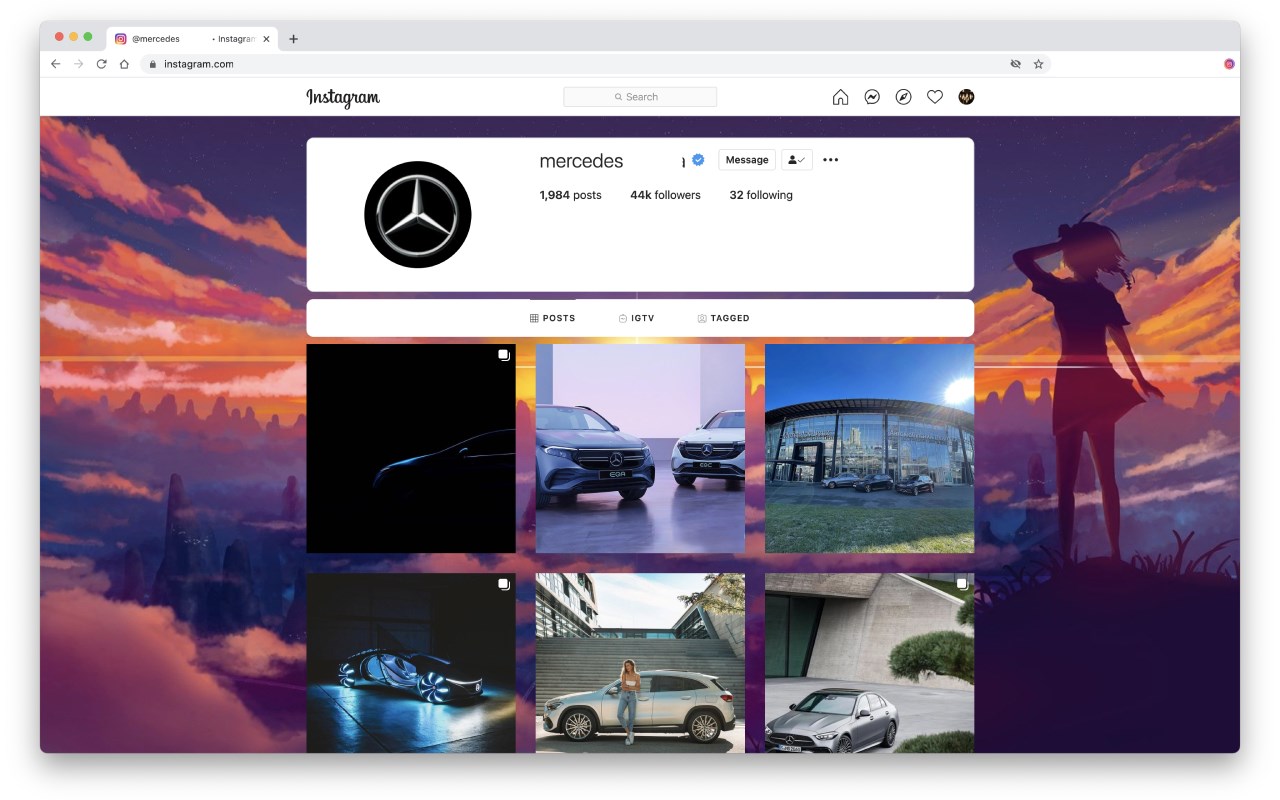
Task: Click the browser back arrow
Action: coord(56,64)
